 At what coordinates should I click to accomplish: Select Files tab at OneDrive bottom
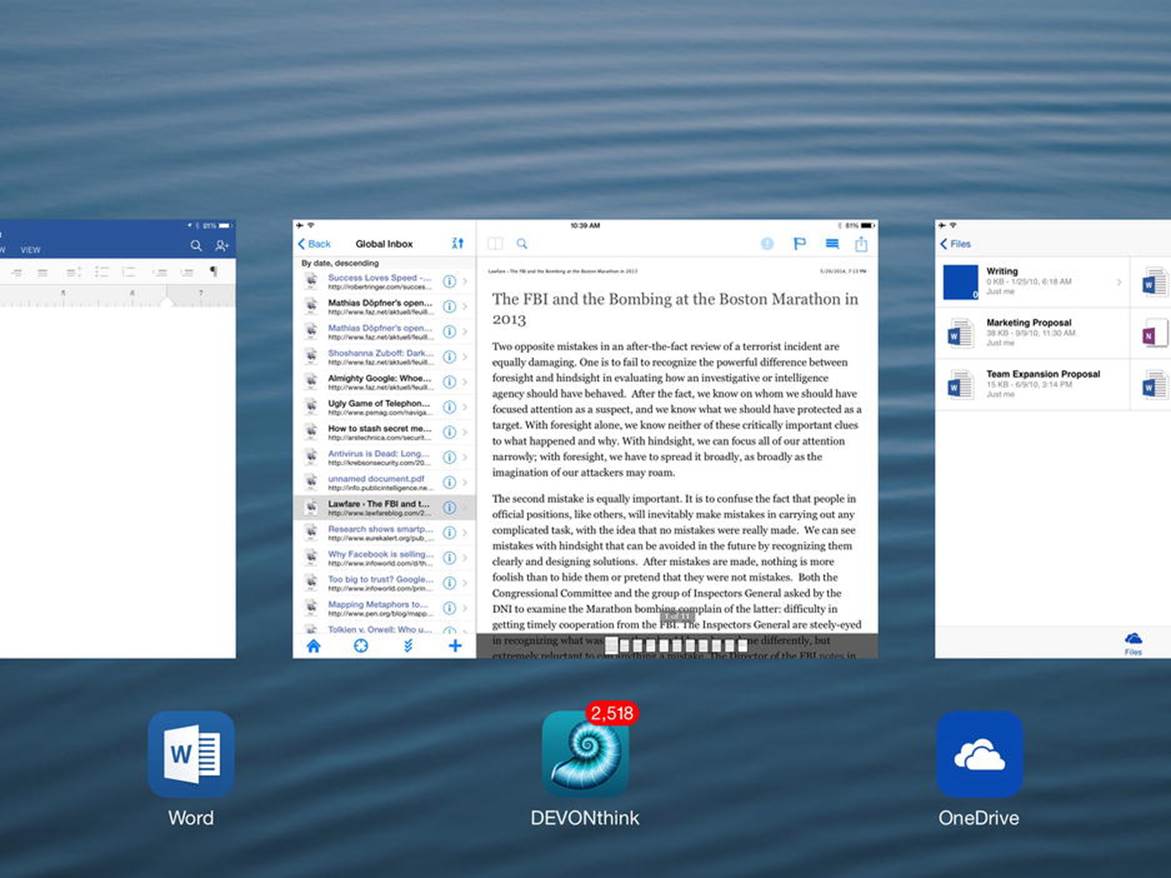[x=1133, y=643]
